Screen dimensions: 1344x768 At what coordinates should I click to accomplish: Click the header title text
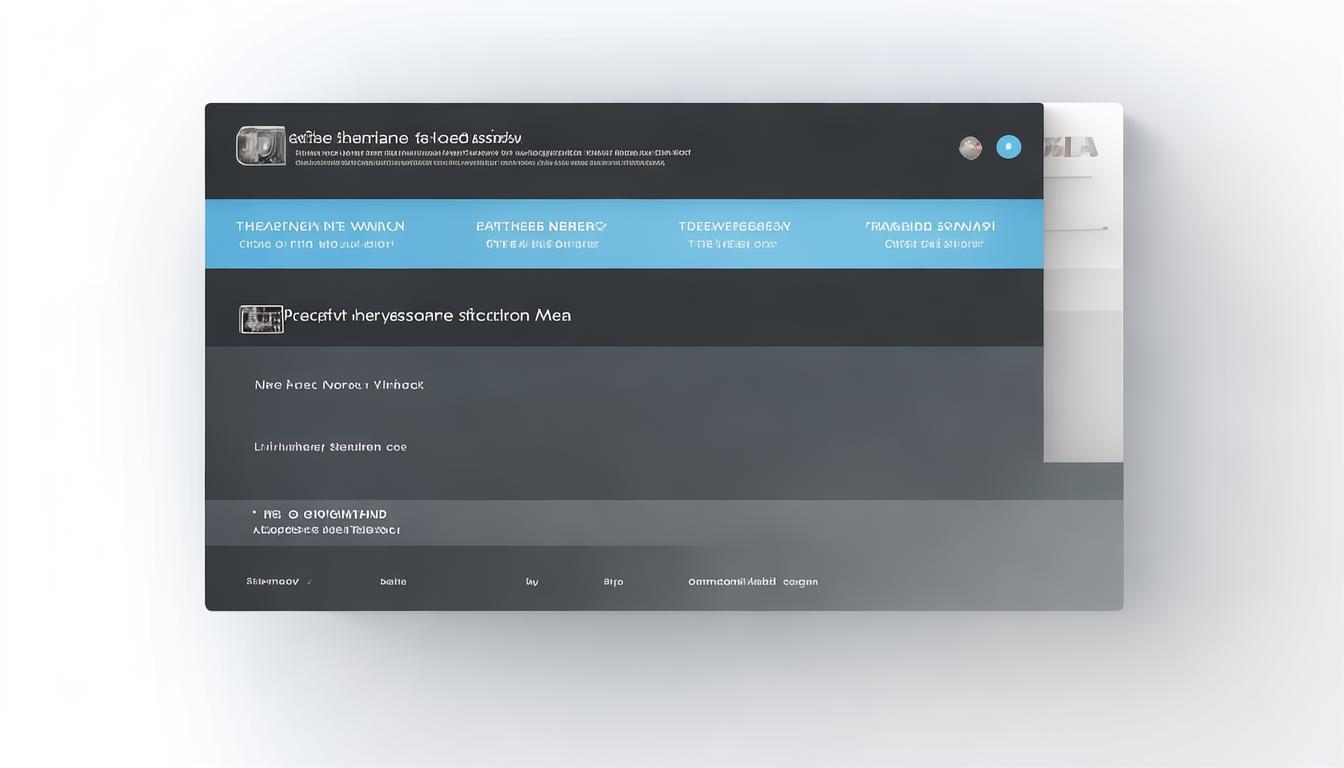point(405,137)
